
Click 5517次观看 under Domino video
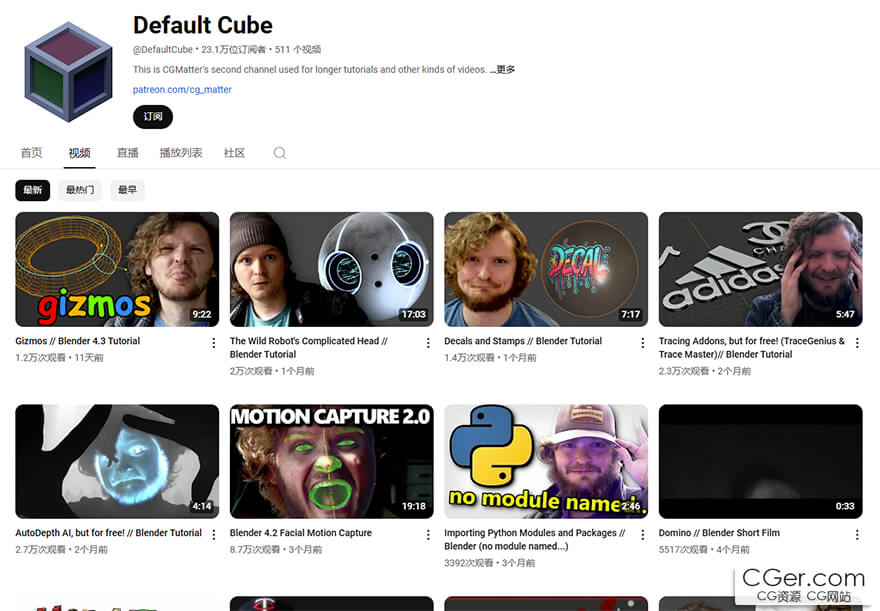(683, 549)
